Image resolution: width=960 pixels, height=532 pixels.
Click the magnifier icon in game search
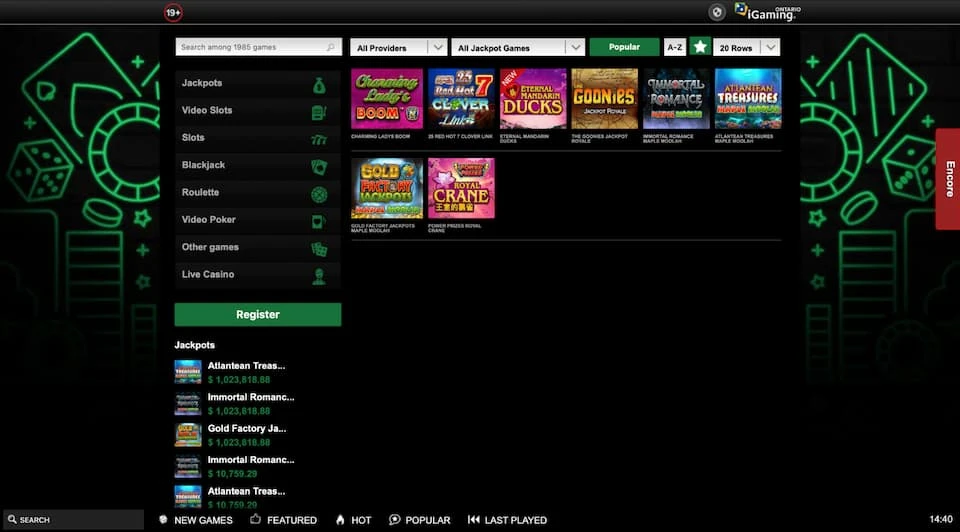[331, 47]
